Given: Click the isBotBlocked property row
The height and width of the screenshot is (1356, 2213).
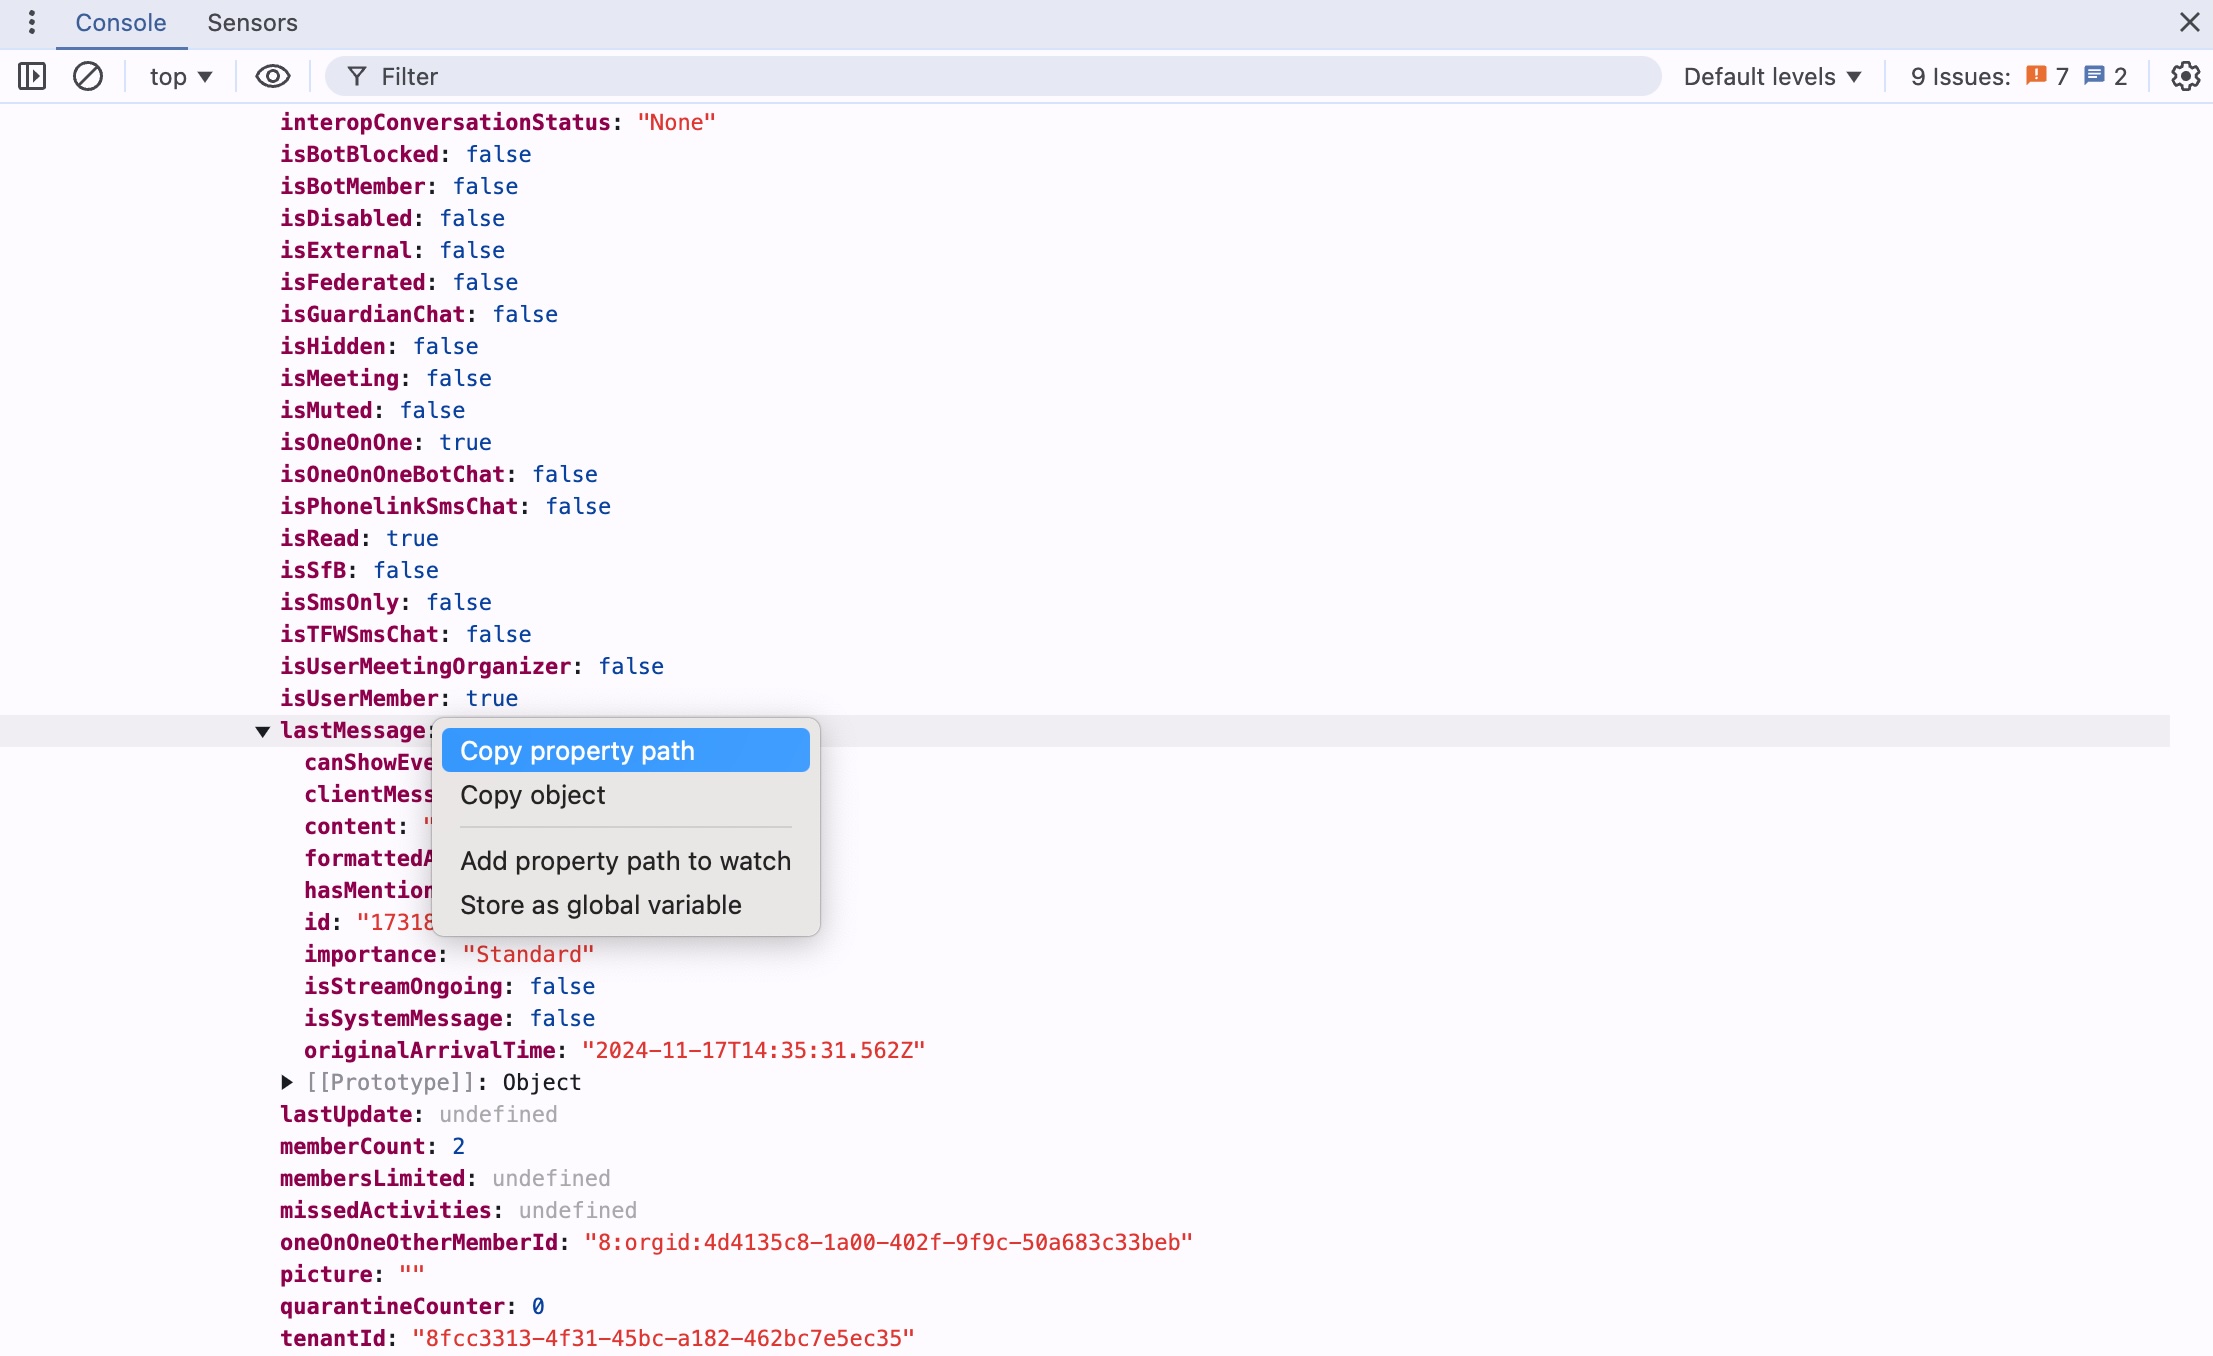Looking at the screenshot, I should coord(405,155).
